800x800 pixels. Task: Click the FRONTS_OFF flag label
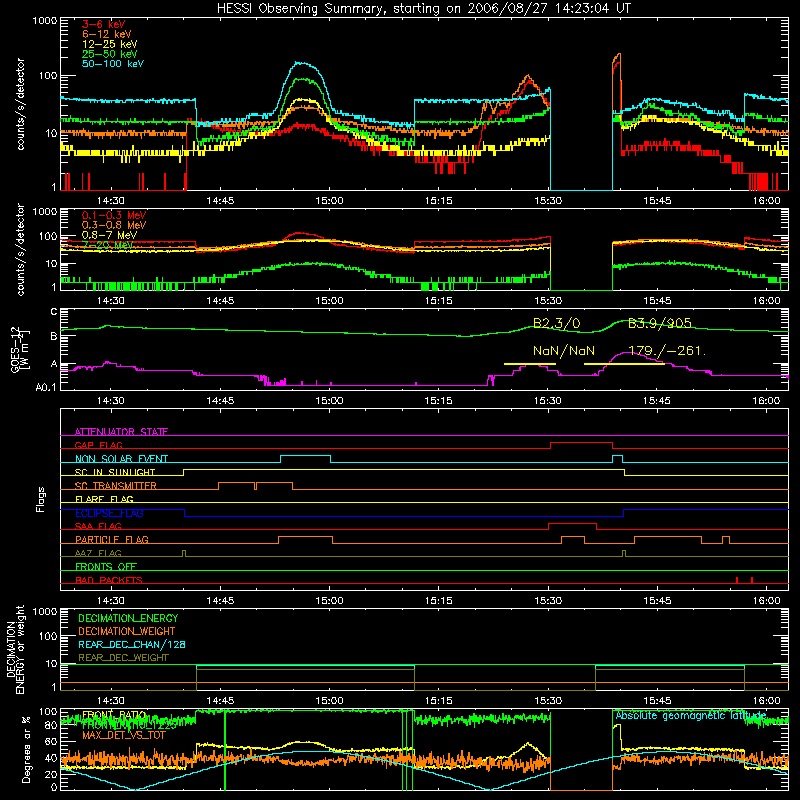(x=106, y=566)
